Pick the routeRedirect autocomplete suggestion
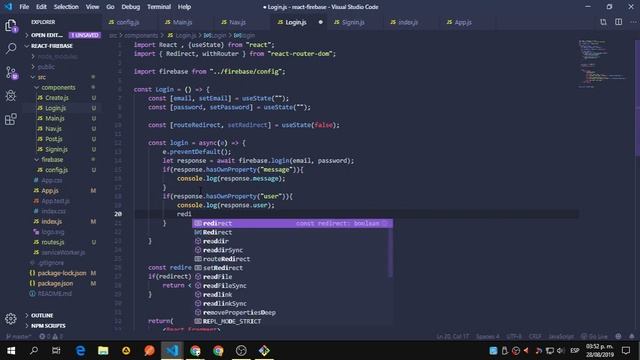Viewport: 640px width, 360px height. coord(226,259)
